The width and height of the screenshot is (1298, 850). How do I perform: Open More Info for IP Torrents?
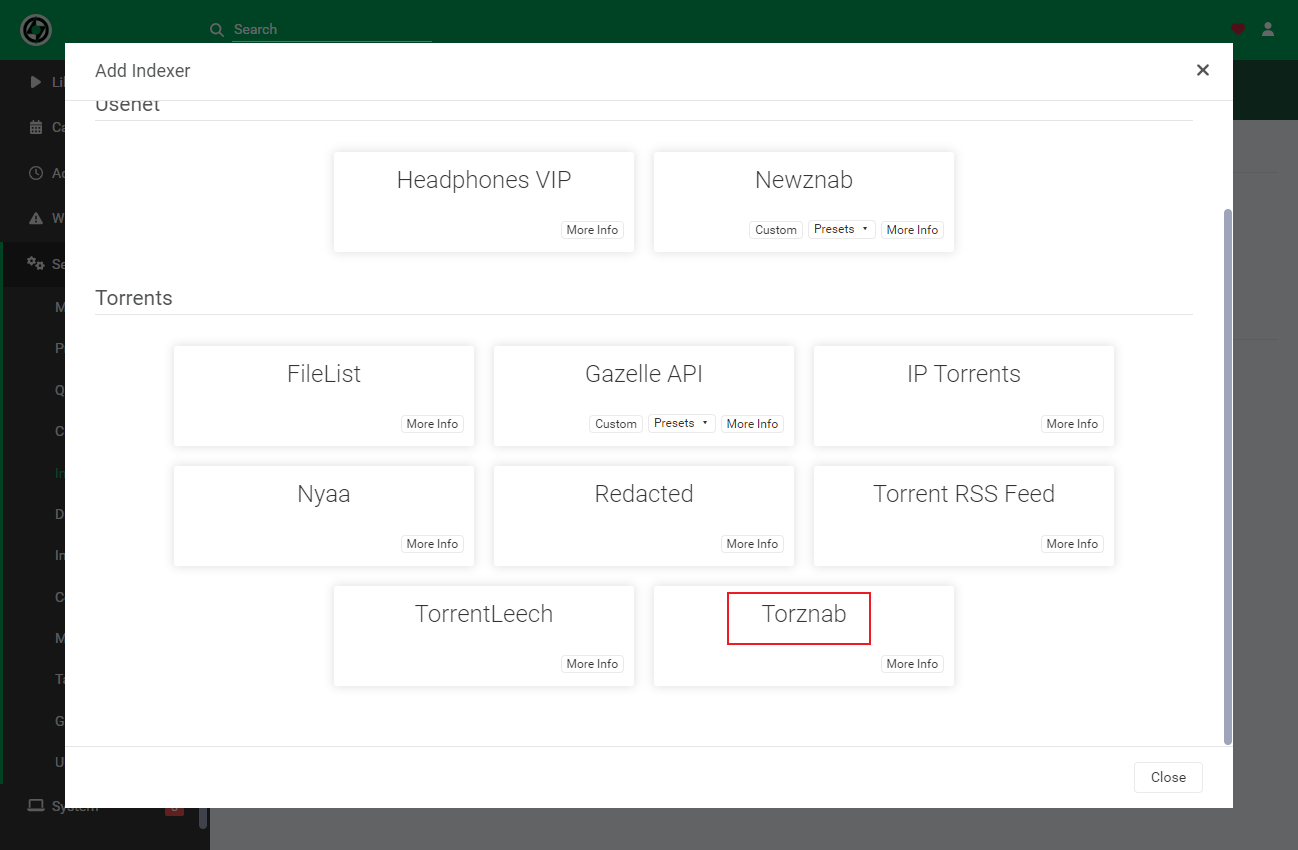(x=1072, y=424)
